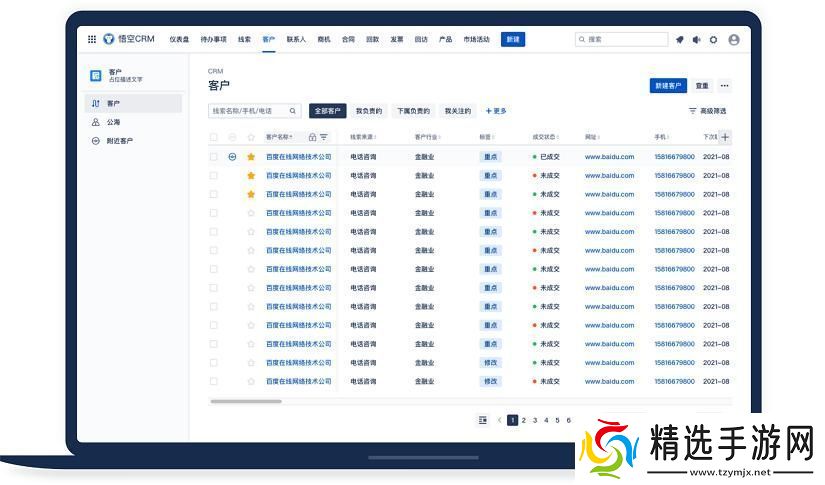Sort by the 手机 column header
825x485 pixels.
pyautogui.click(x=661, y=137)
